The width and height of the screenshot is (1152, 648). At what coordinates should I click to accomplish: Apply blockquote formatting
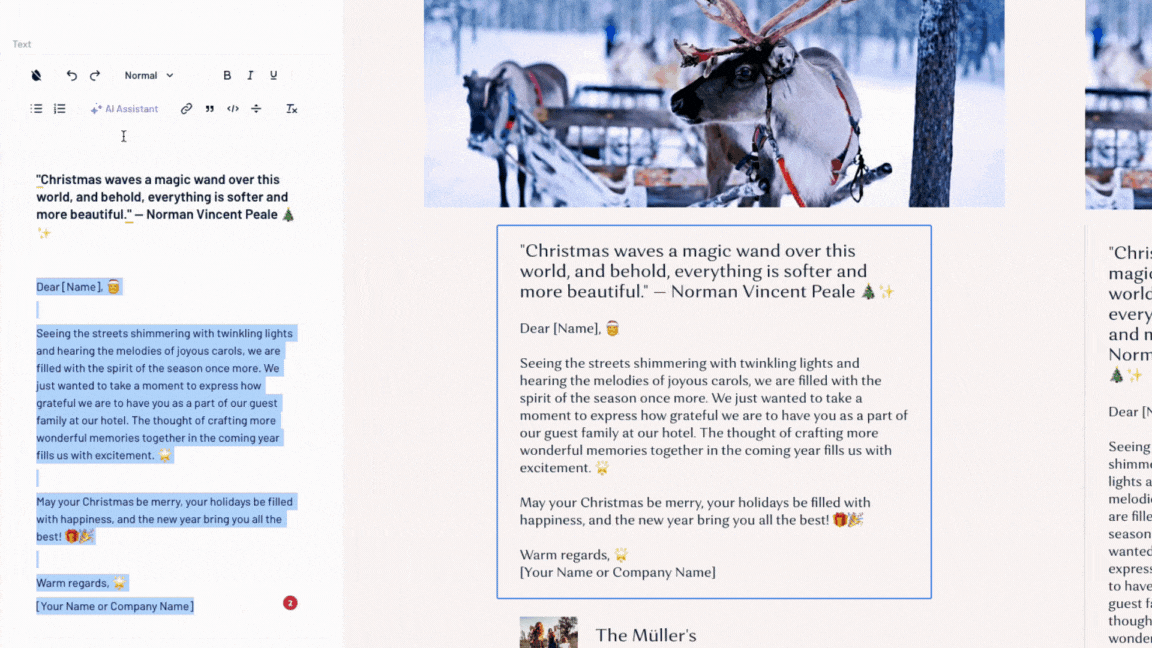pos(209,109)
